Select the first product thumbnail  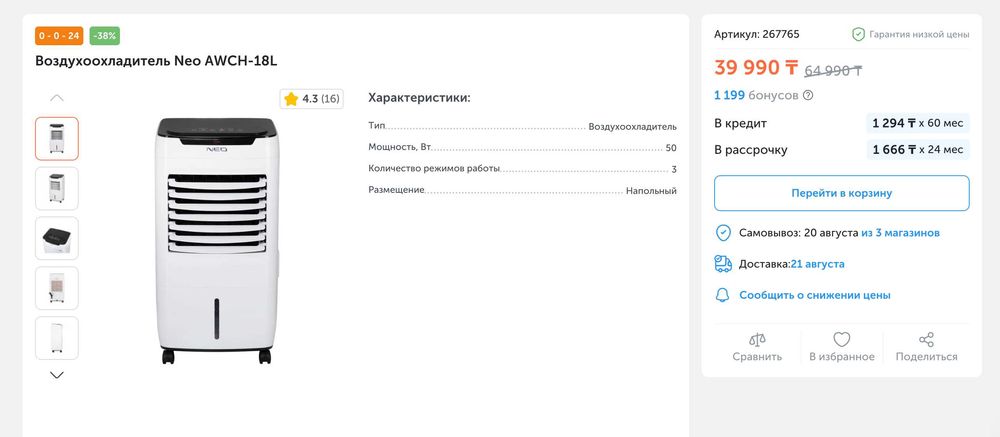tap(57, 139)
